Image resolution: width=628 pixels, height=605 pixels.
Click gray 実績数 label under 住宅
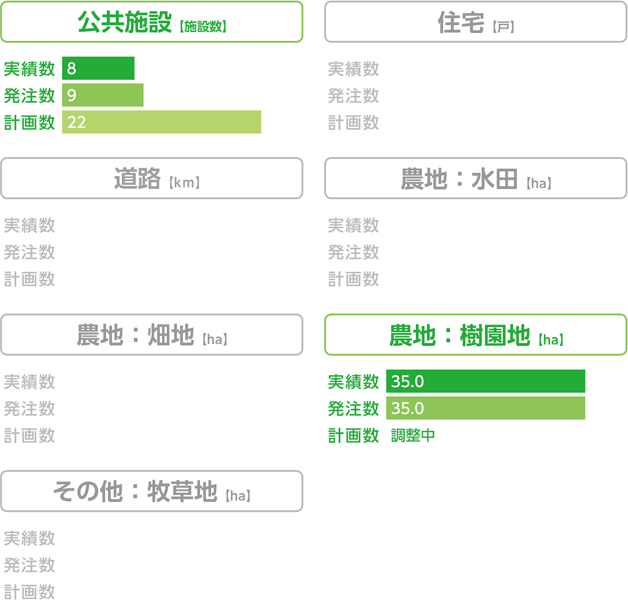point(353,69)
